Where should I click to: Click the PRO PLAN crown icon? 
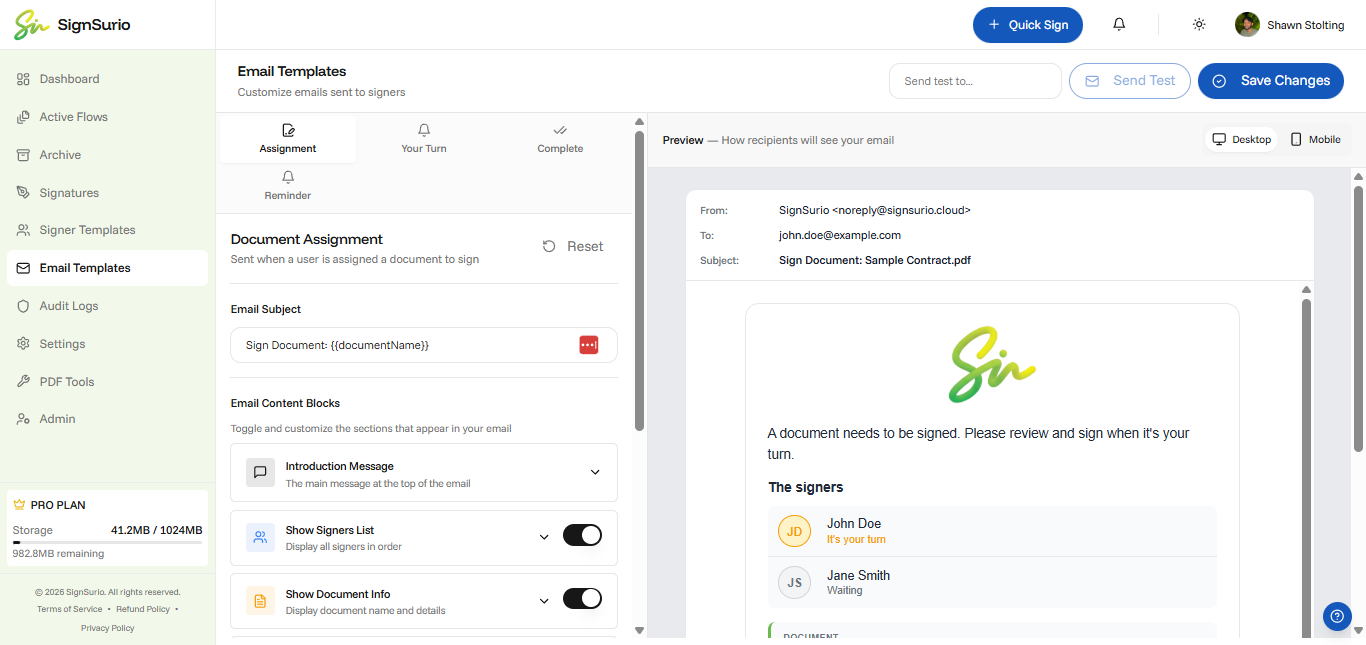19,505
